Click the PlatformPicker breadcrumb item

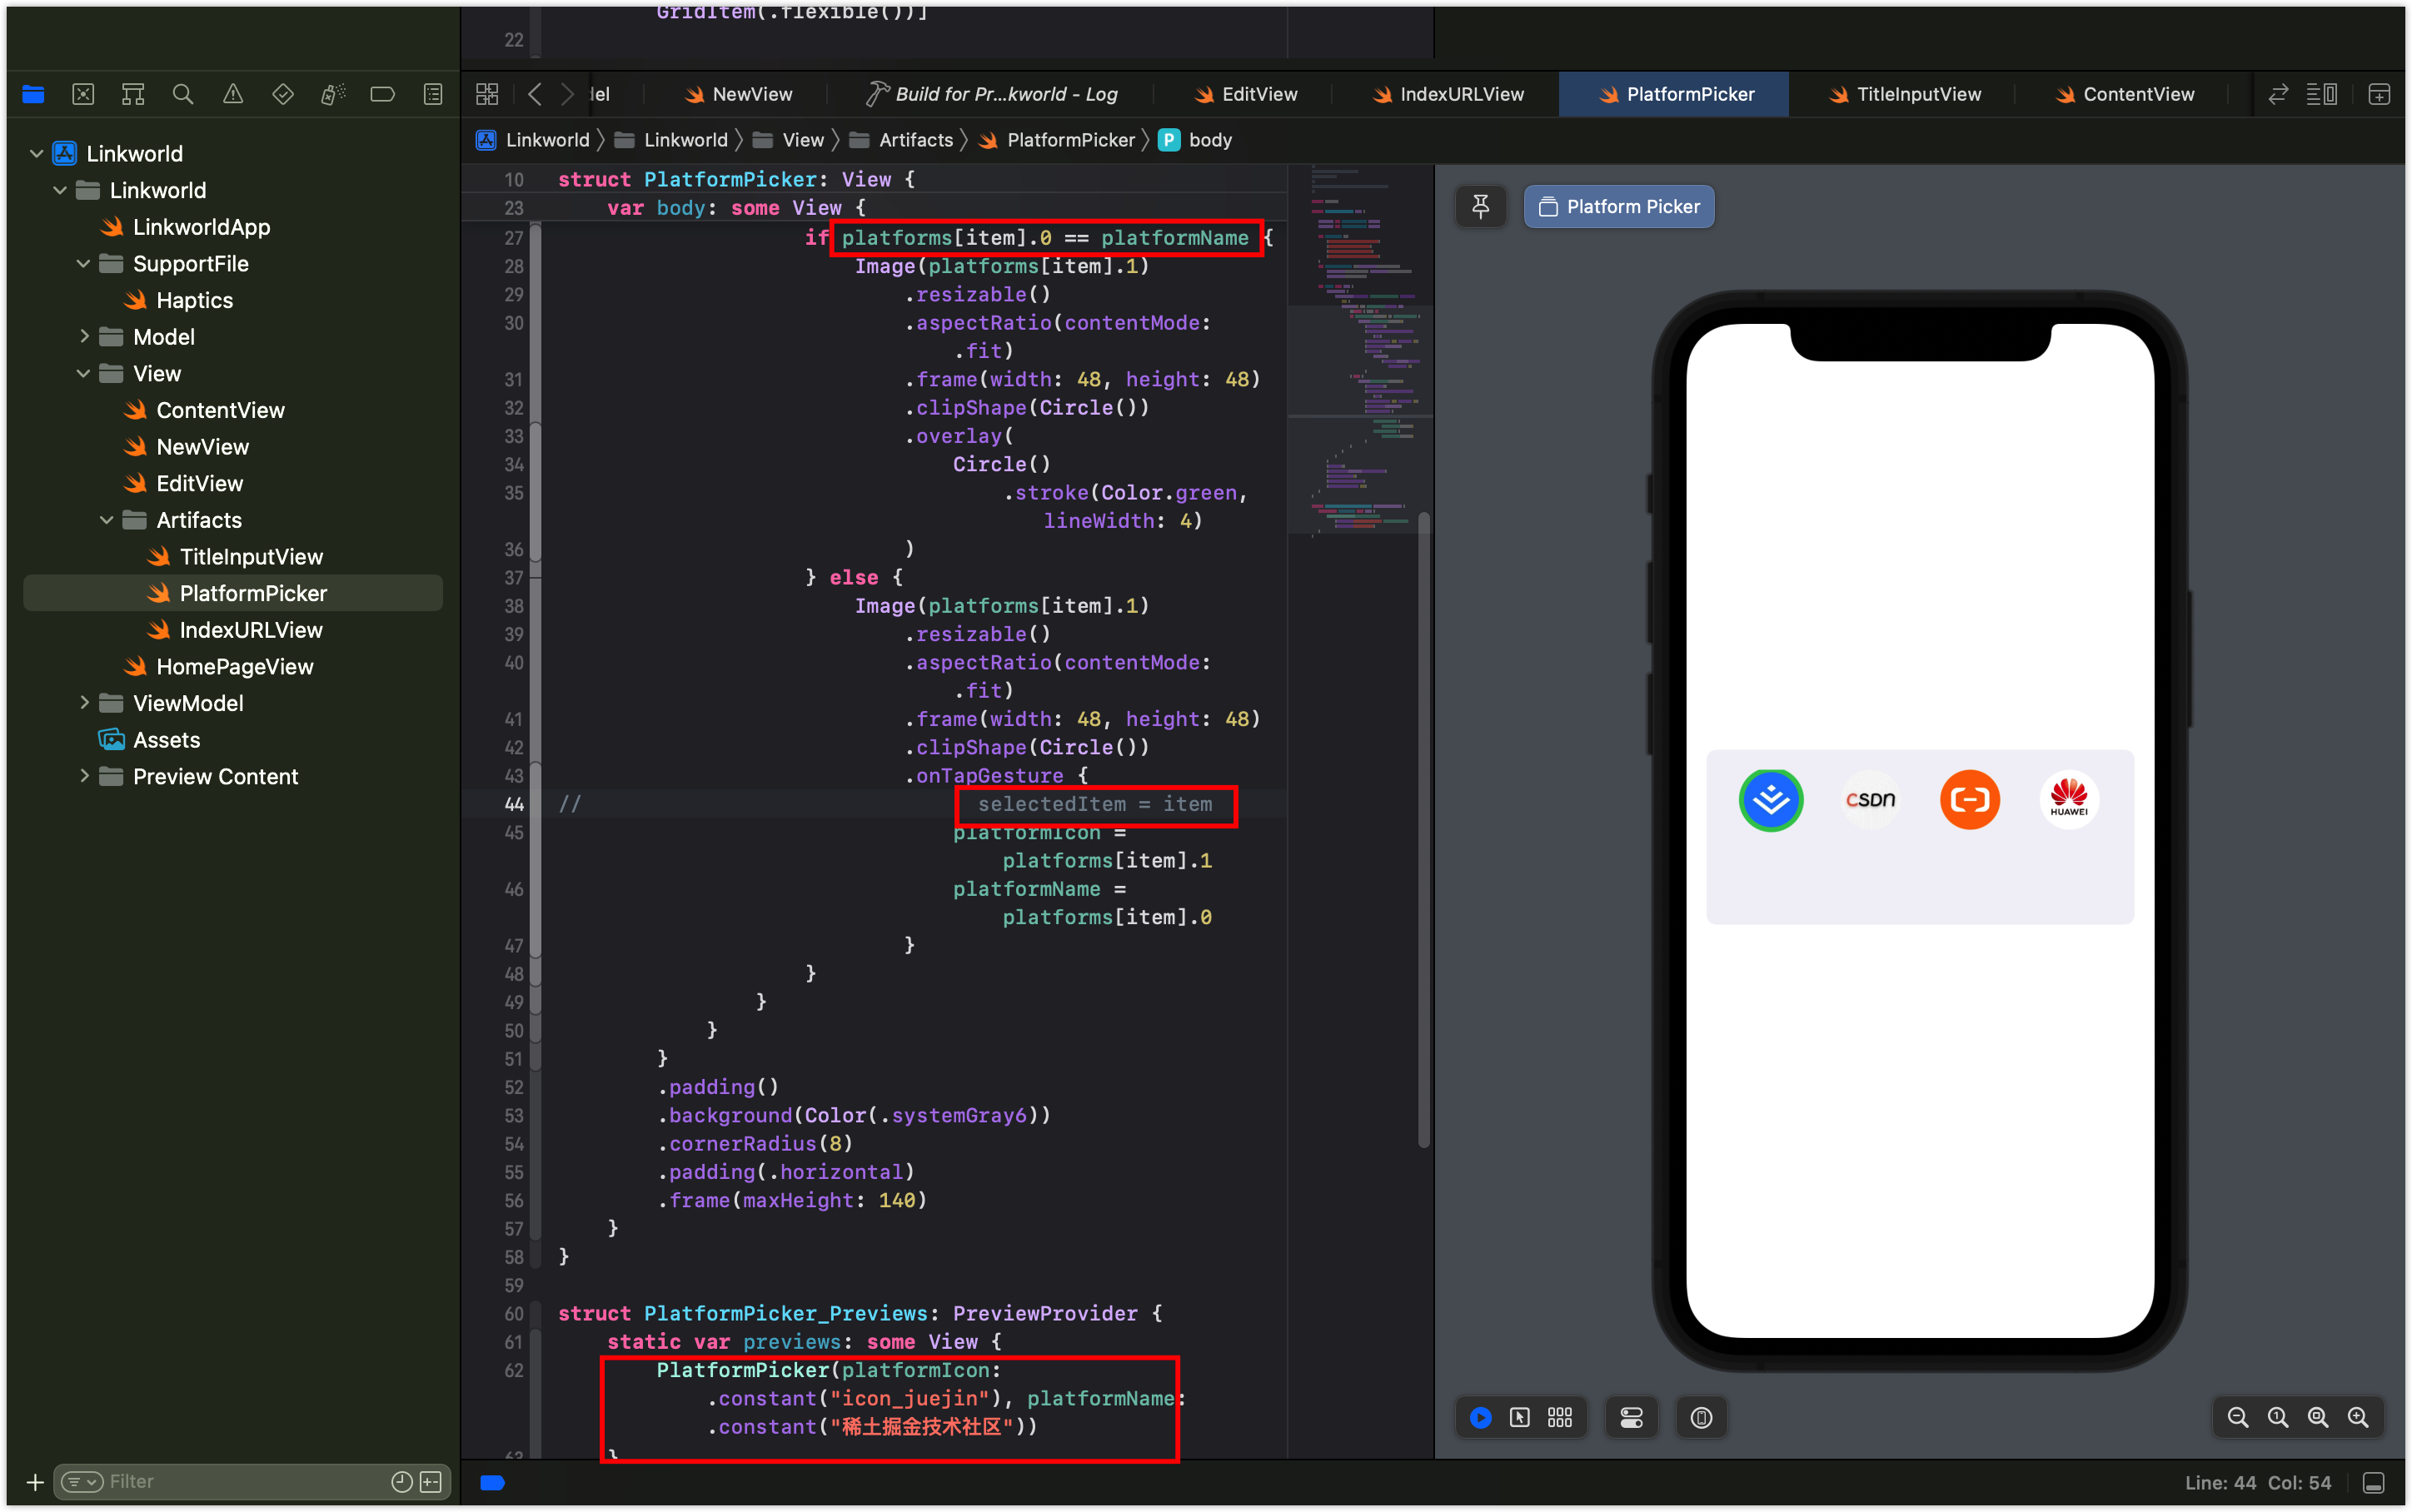[1056, 140]
